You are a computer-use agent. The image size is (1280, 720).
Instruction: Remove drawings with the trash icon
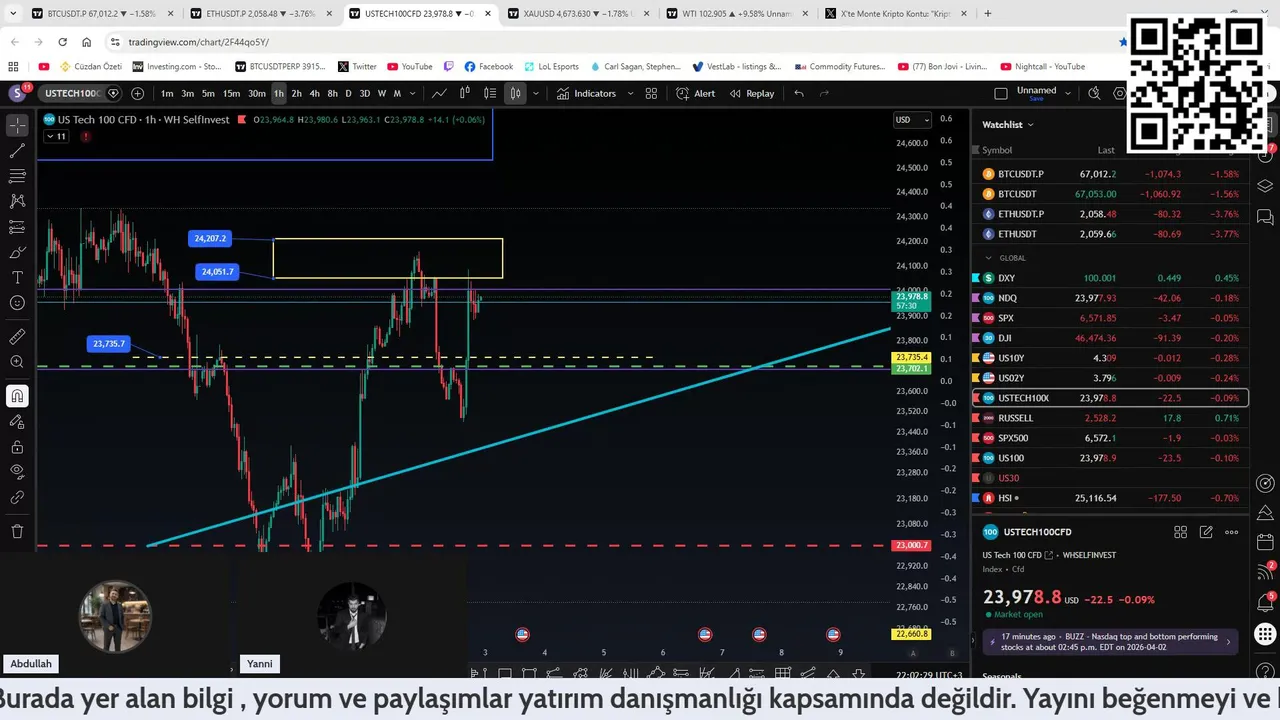(17, 531)
